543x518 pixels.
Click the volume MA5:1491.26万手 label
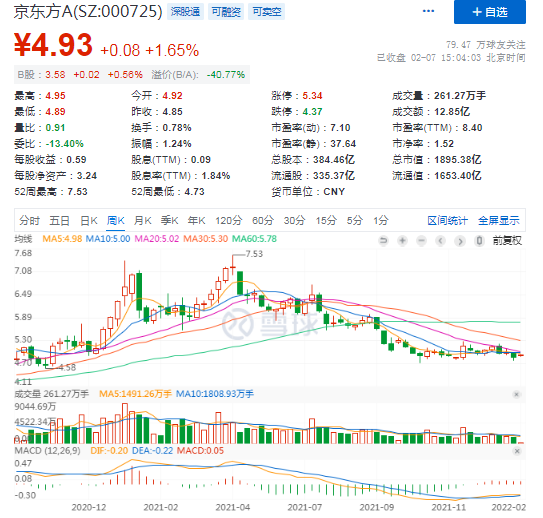[x=135, y=394]
